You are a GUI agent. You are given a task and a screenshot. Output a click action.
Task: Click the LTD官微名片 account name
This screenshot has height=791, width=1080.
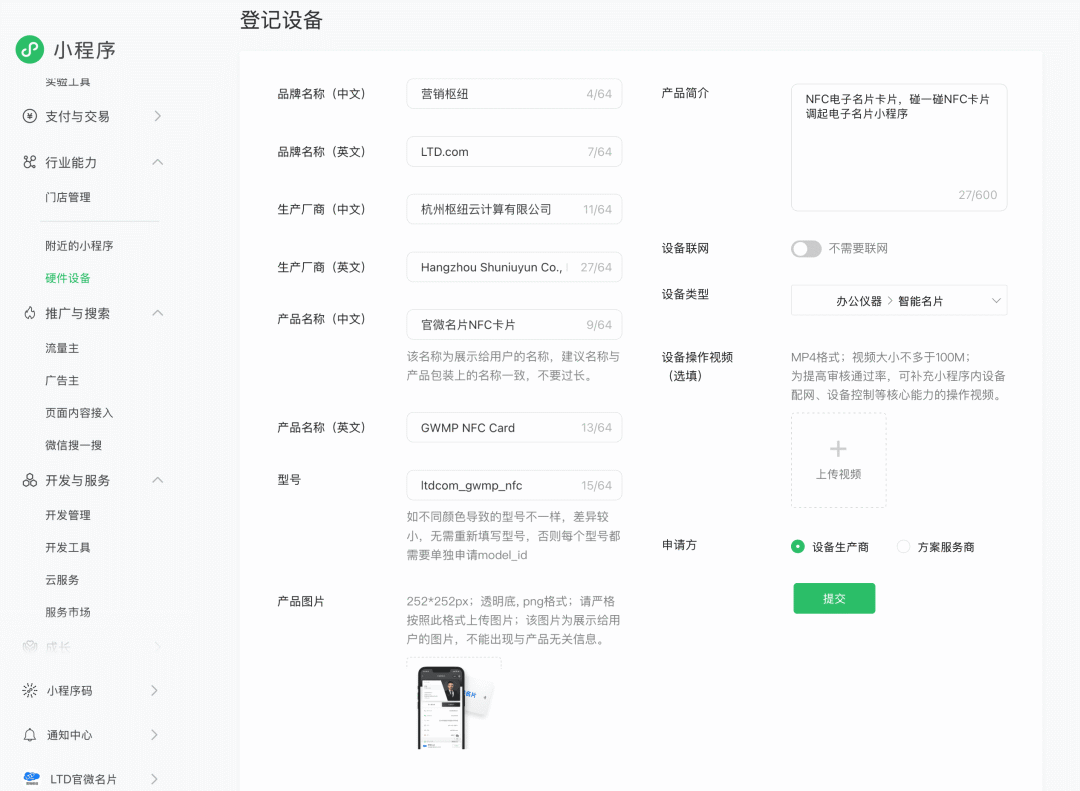point(83,779)
